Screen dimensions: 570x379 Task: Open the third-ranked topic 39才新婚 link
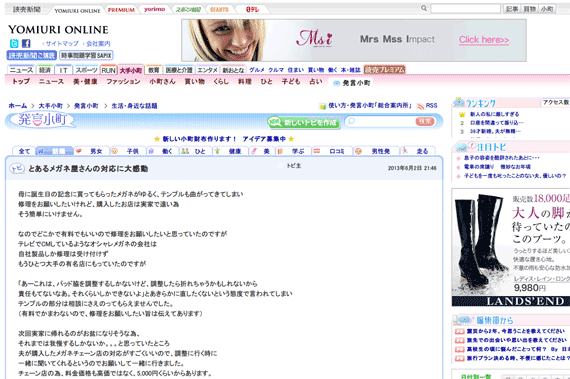click(495, 132)
